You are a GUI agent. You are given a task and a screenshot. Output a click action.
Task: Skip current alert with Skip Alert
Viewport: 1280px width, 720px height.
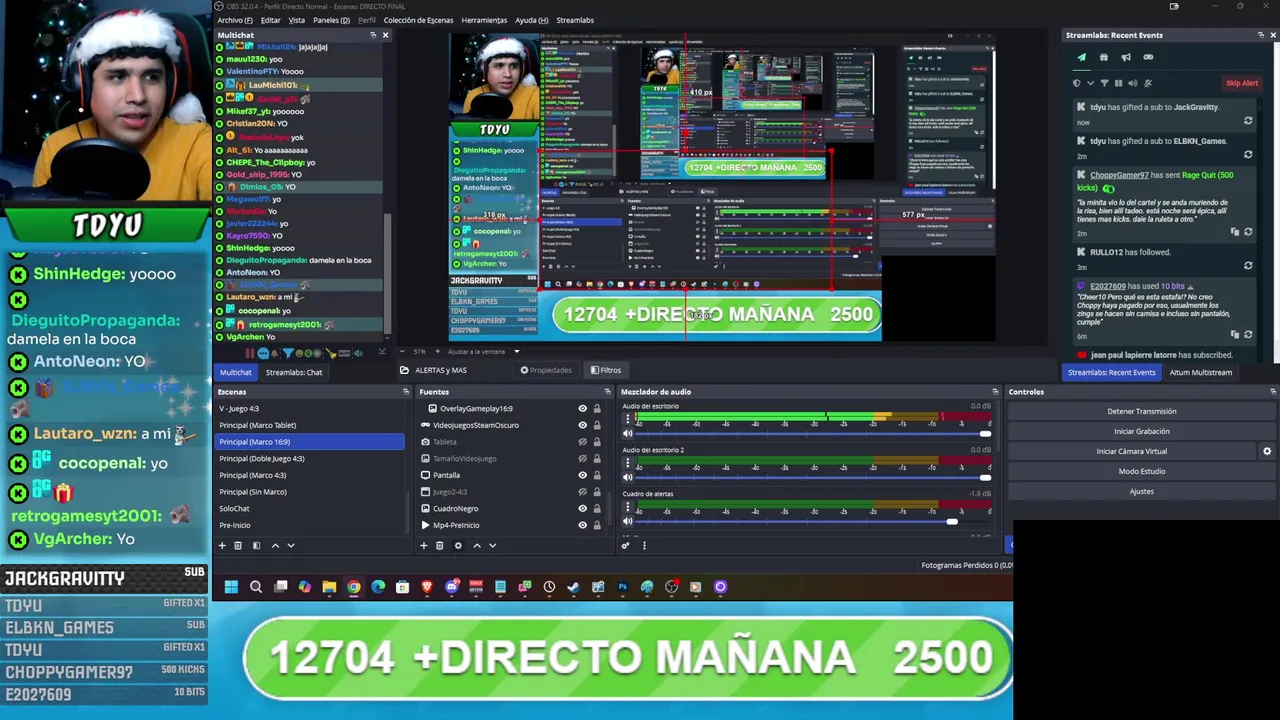click(x=1242, y=83)
